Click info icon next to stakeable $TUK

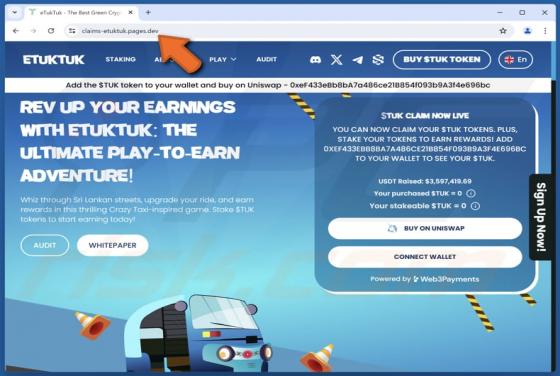(x=475, y=206)
